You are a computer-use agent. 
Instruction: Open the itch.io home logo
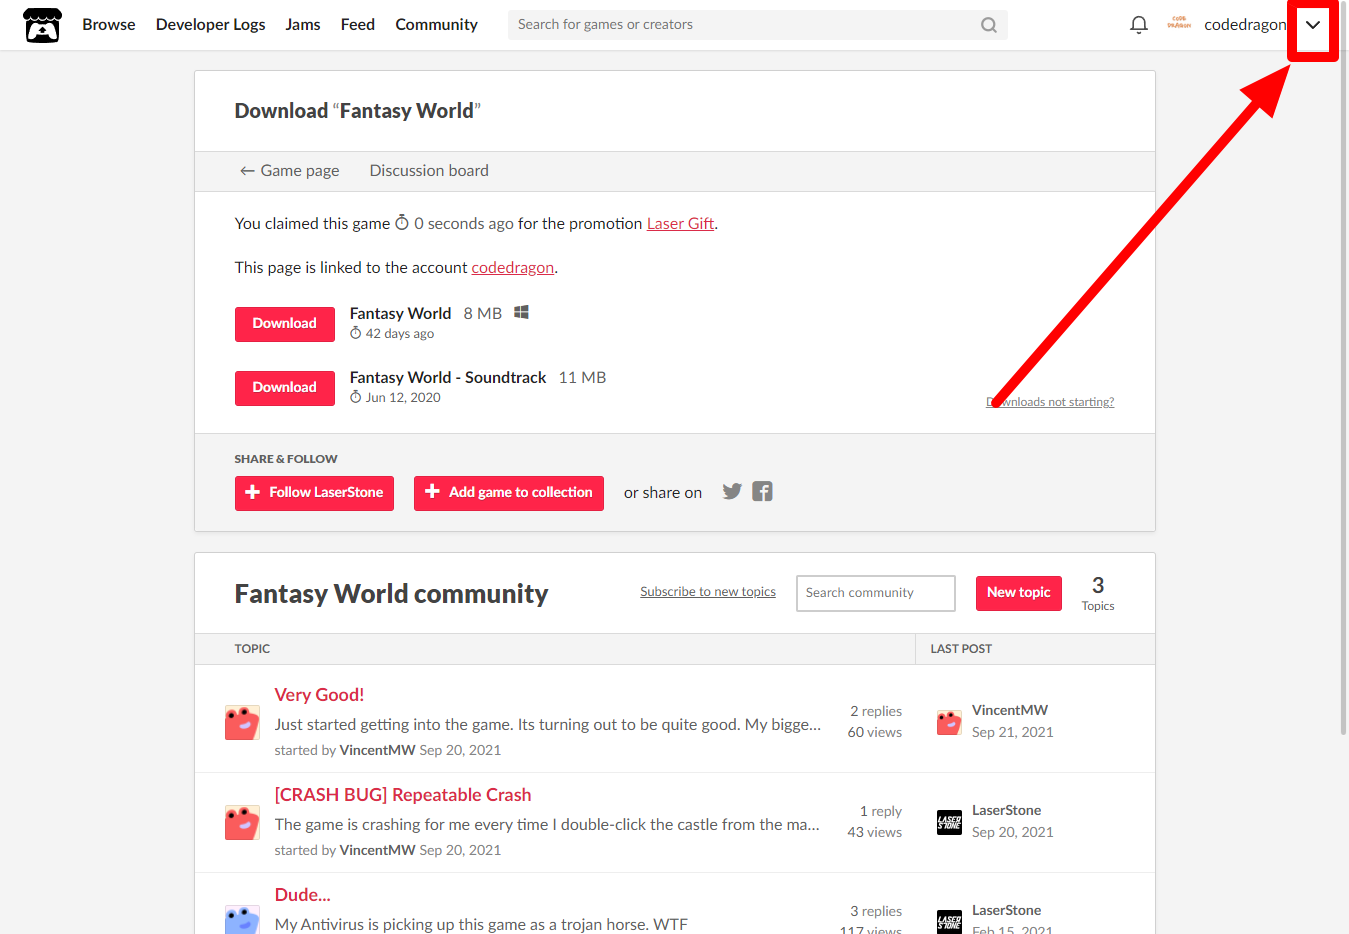click(42, 25)
